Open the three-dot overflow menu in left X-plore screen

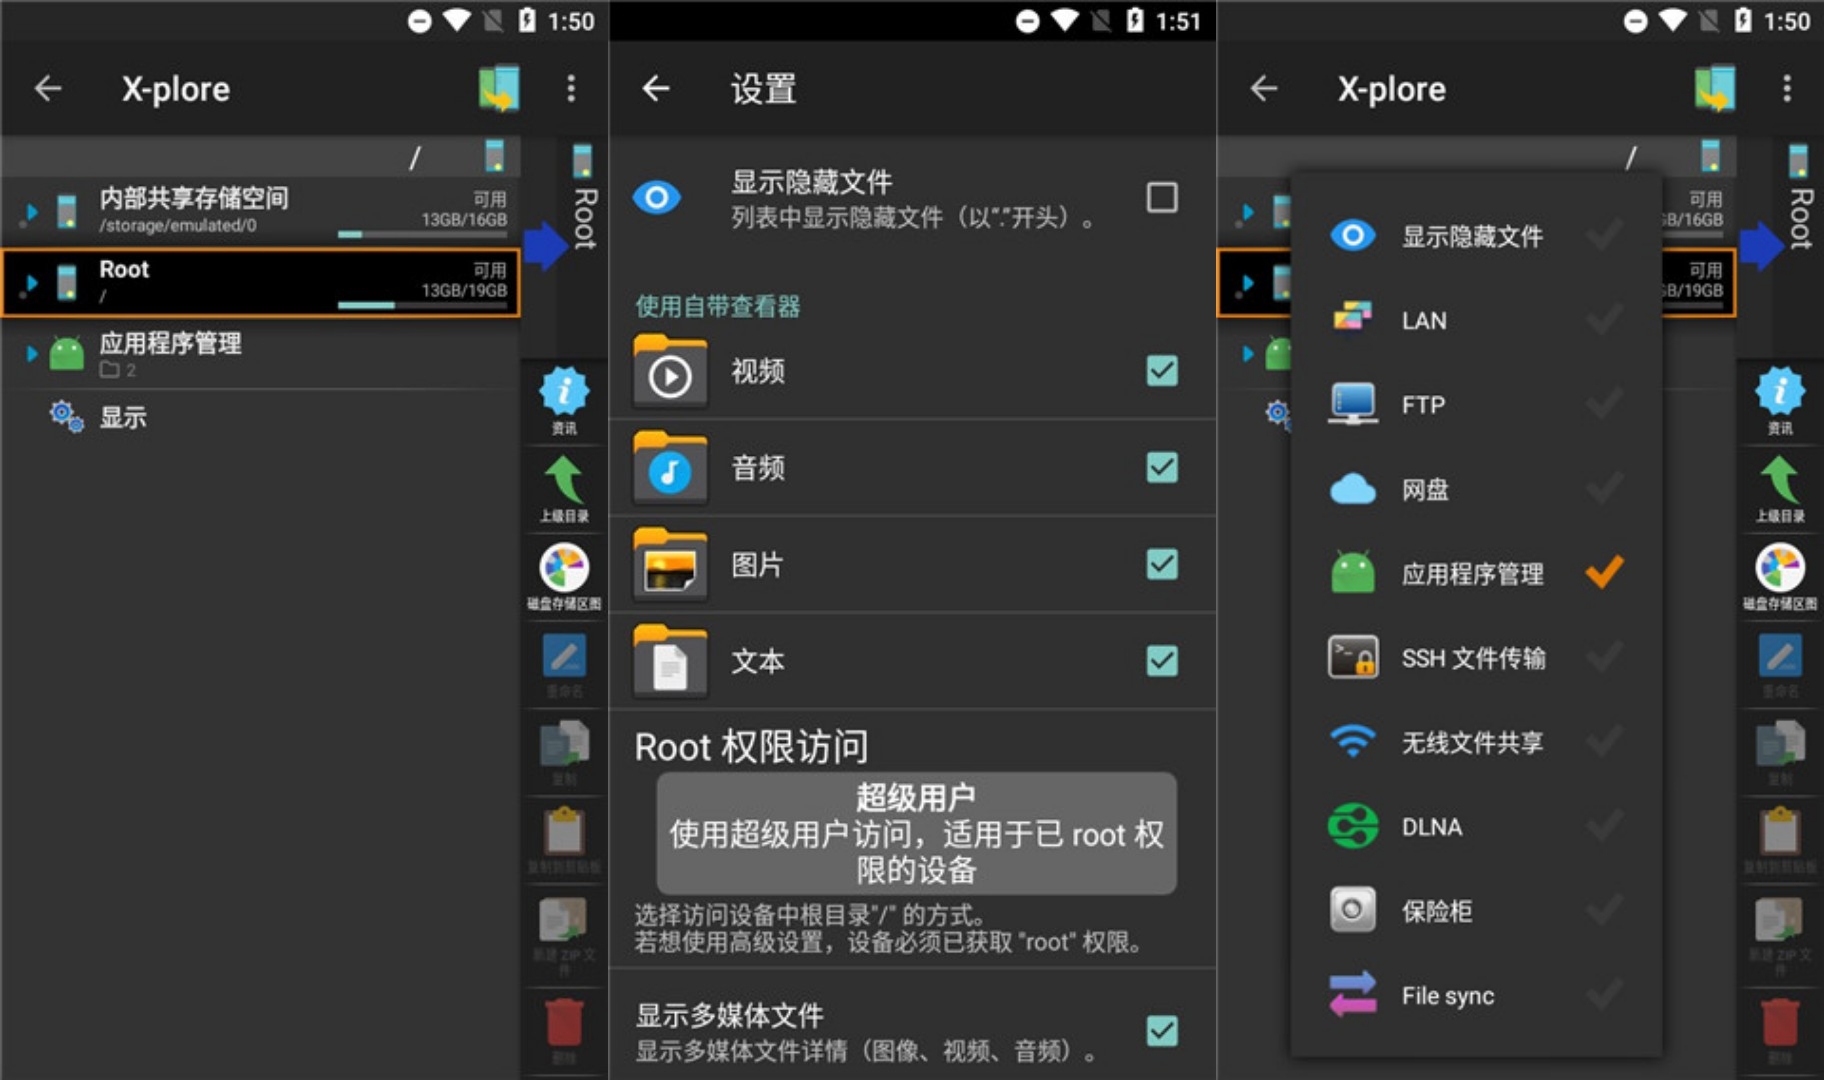571,89
